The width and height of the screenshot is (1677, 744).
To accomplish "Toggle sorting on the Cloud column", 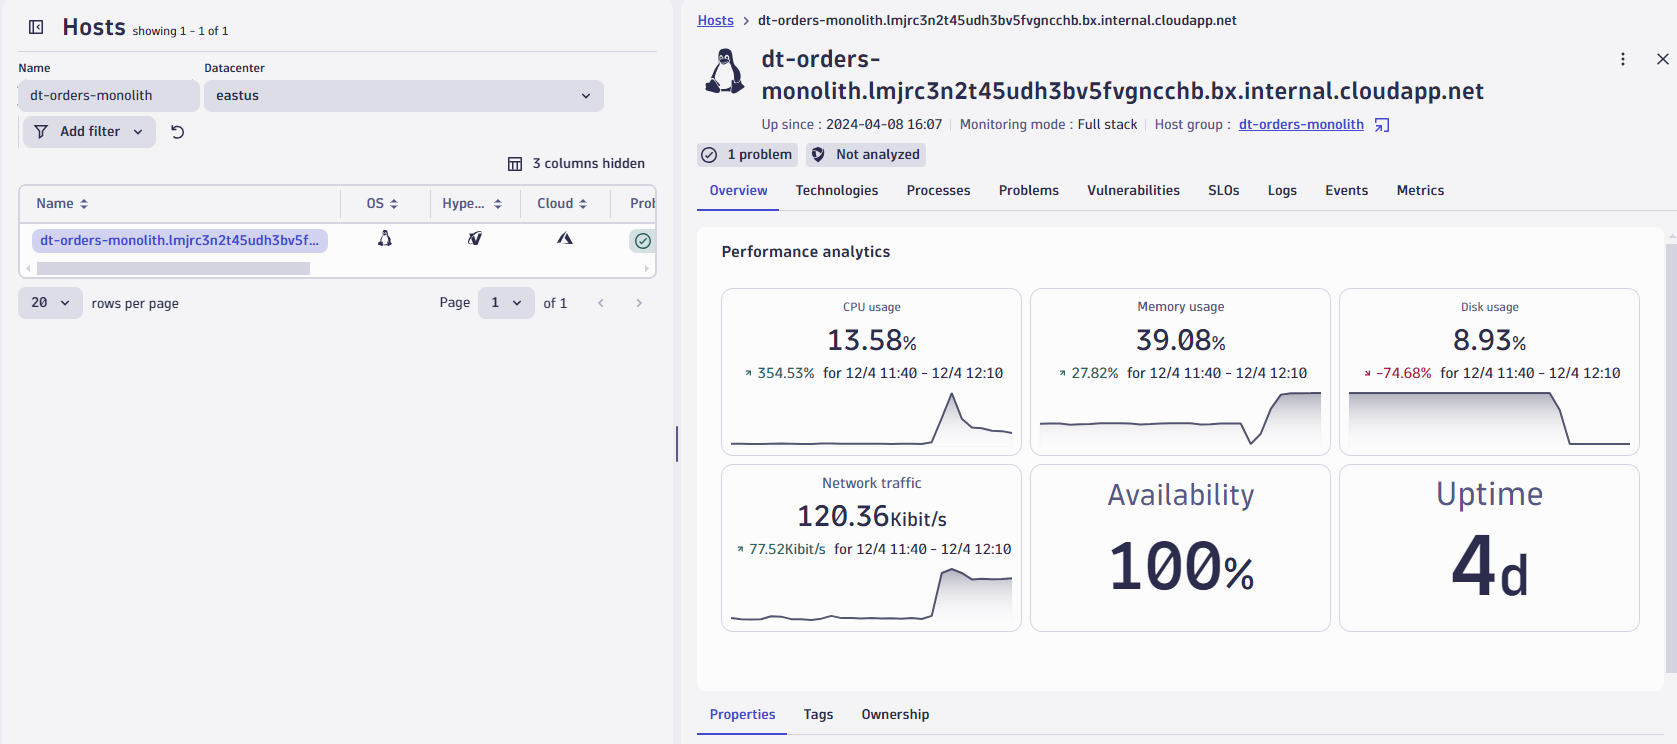I will [x=562, y=204].
